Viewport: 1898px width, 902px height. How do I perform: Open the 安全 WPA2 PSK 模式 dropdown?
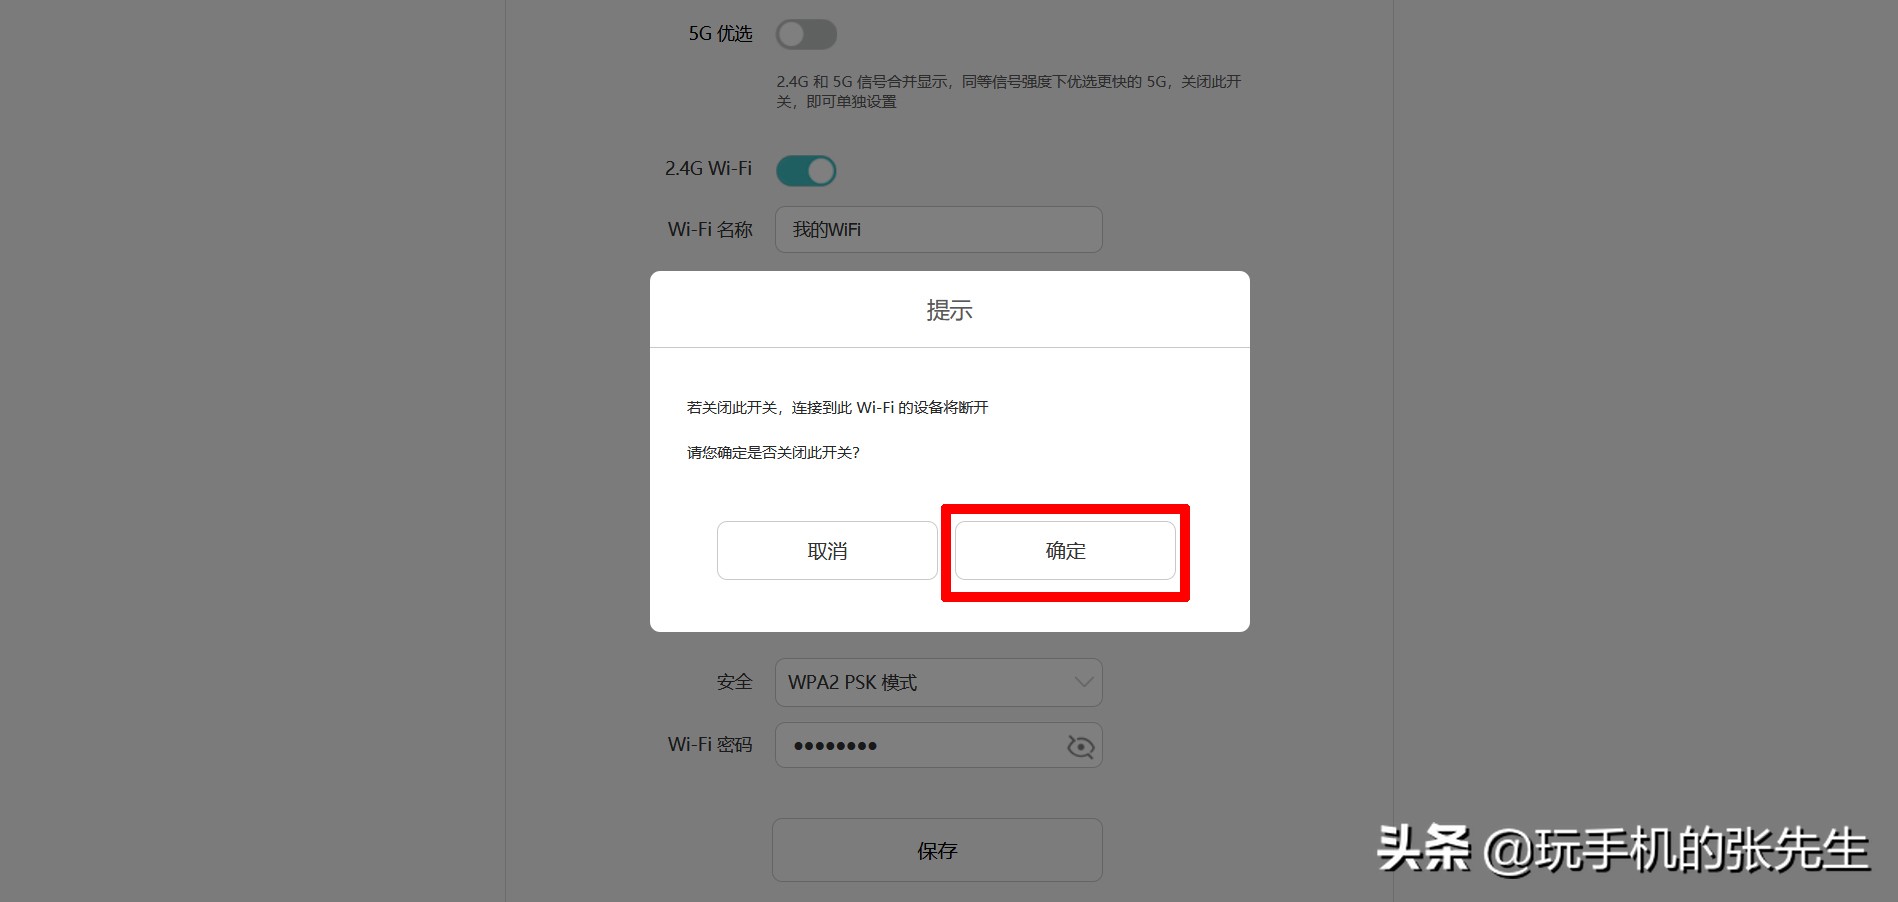[938, 682]
